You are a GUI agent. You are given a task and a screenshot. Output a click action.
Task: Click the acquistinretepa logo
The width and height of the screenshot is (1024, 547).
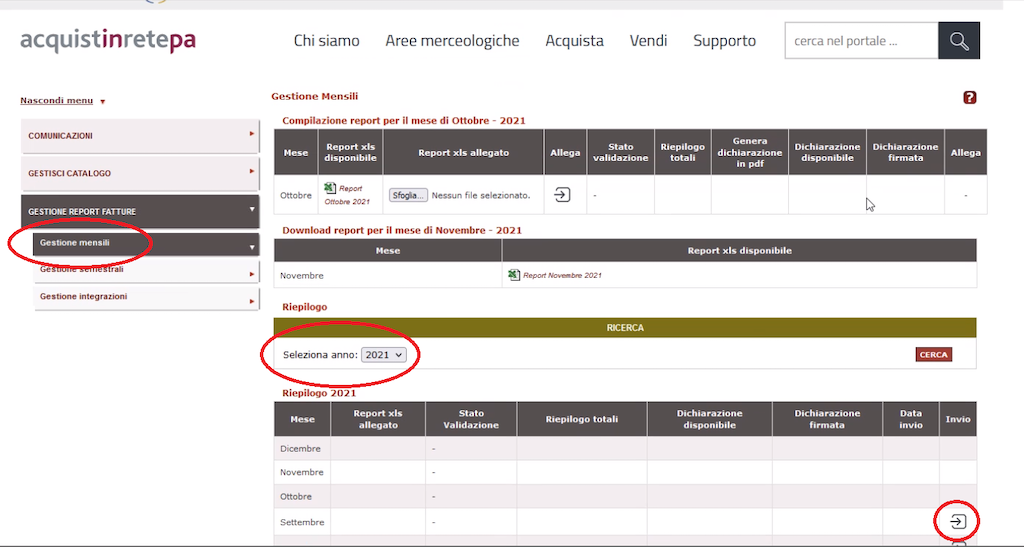coord(108,41)
